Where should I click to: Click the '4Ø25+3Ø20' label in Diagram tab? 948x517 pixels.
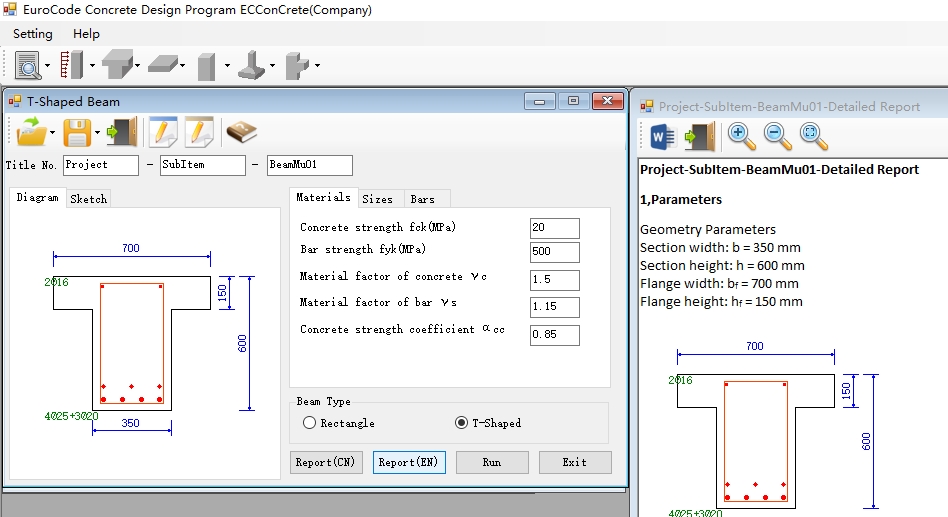point(71,416)
